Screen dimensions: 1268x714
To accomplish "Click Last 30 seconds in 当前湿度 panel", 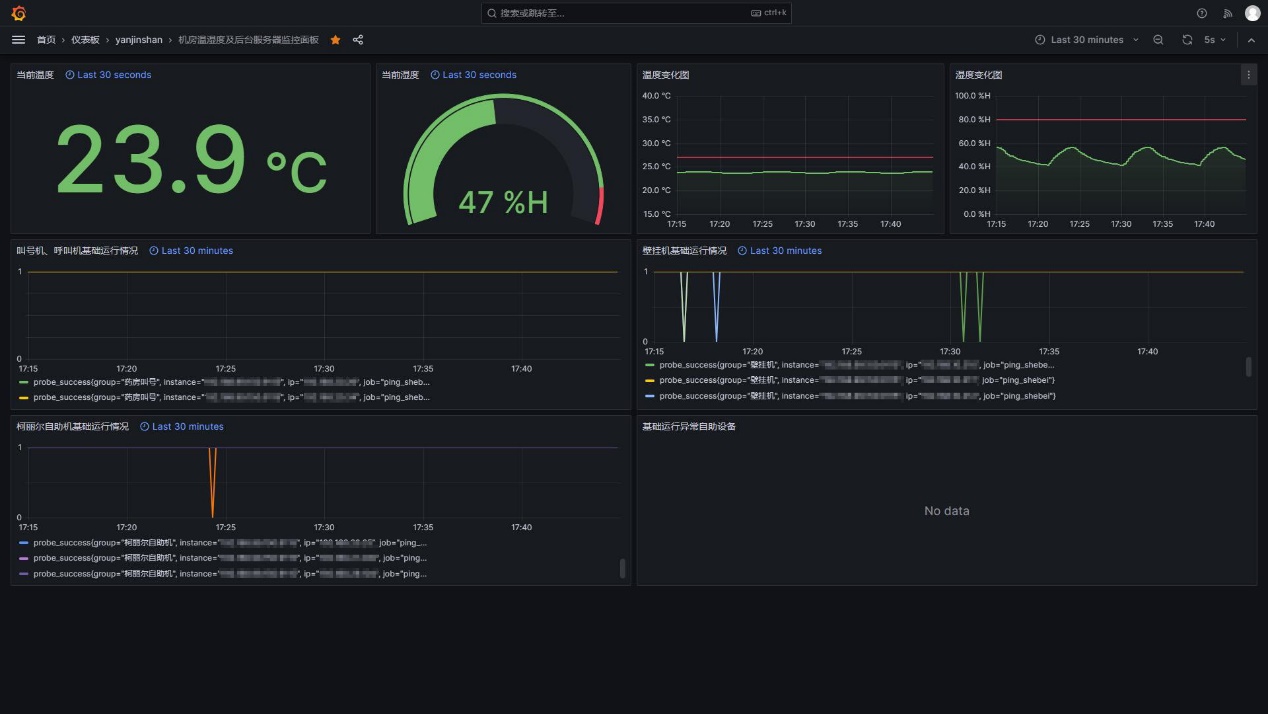I will (x=479, y=75).
